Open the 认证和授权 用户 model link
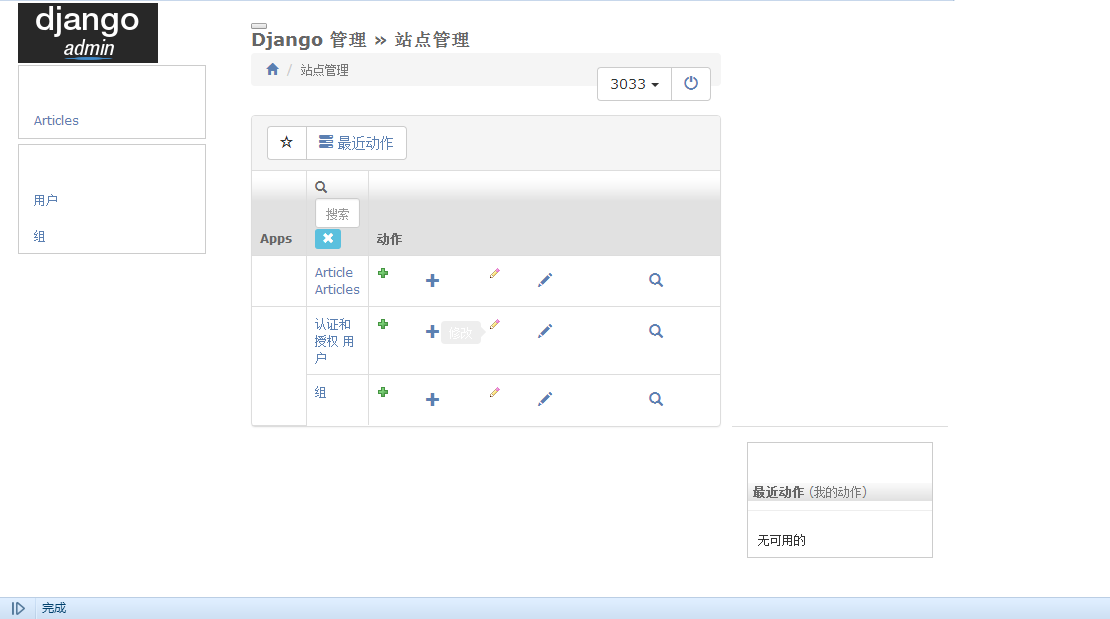 coord(334,341)
